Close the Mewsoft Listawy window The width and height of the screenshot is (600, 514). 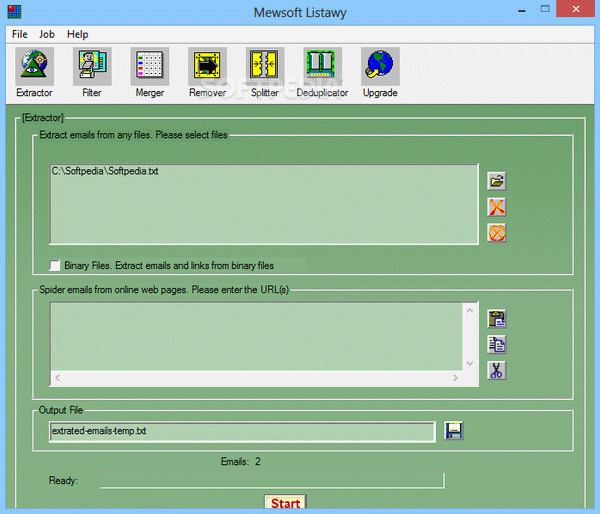[576, 9]
